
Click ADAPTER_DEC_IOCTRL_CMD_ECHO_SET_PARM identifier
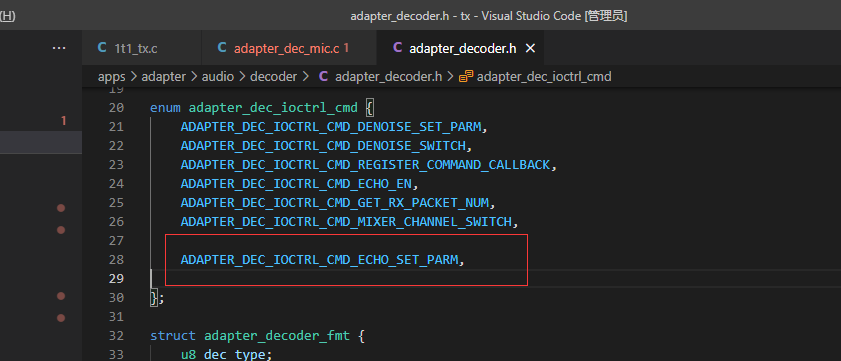(320, 260)
